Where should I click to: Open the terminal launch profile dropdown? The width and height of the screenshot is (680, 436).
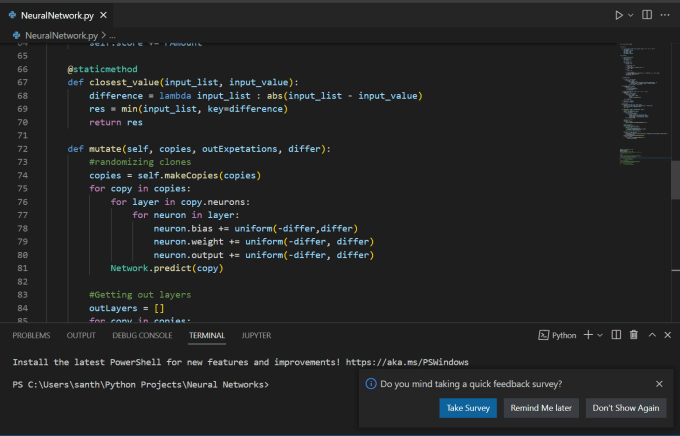[x=600, y=335]
